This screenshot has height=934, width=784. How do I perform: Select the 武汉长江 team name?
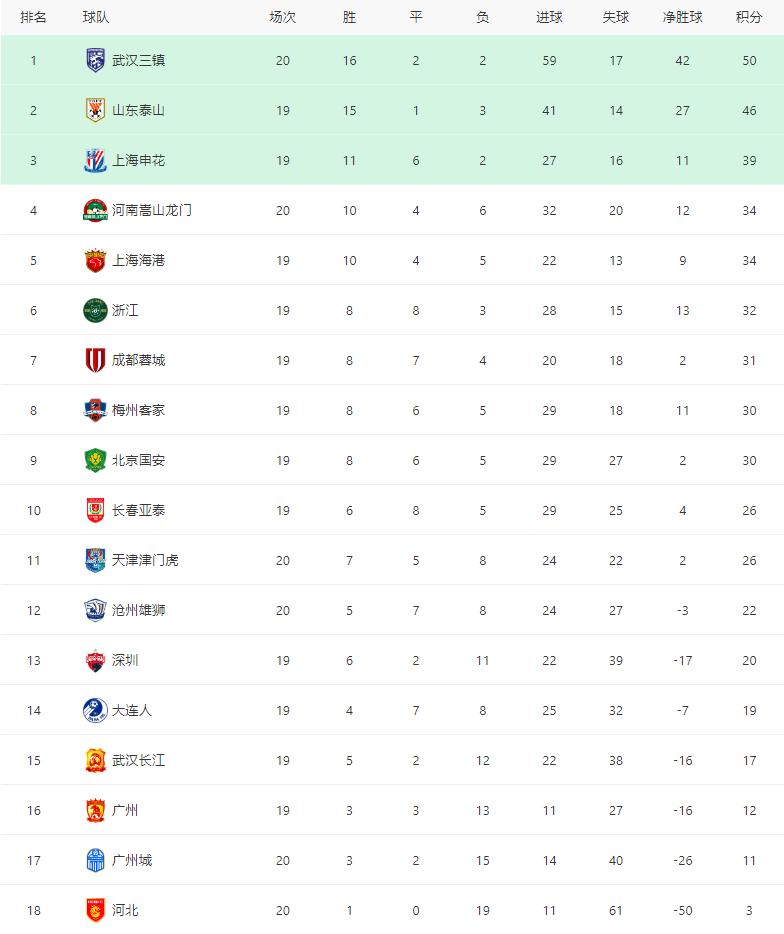click(138, 760)
